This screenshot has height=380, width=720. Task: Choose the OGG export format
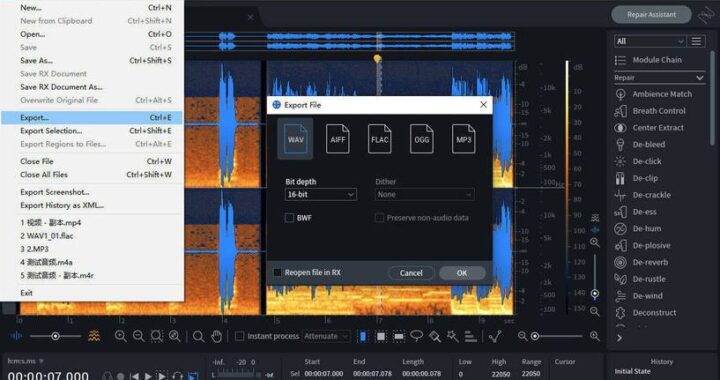[x=422, y=139]
